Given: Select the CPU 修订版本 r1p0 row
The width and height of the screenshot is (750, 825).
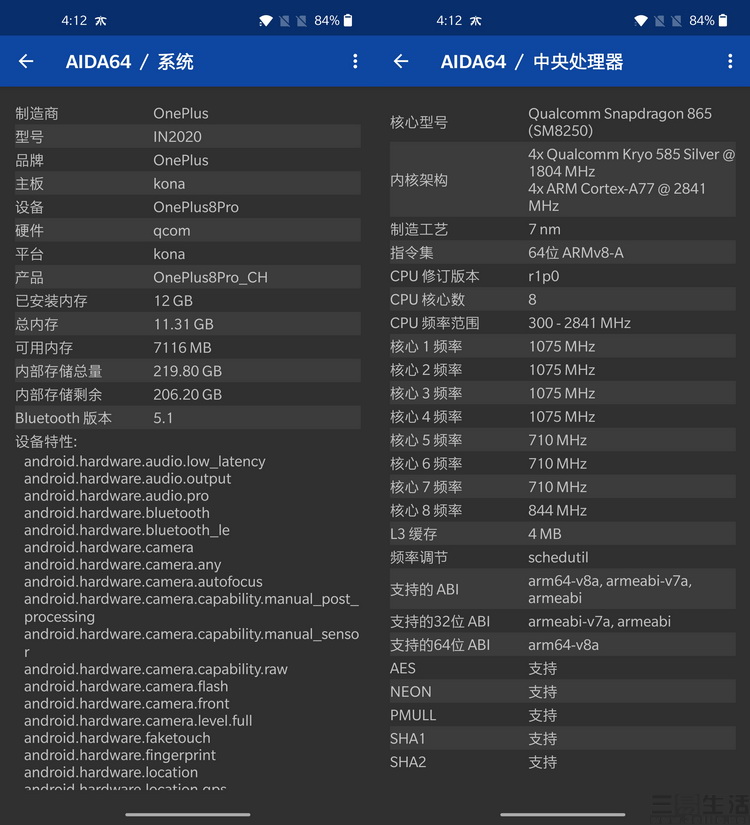Looking at the screenshot, I should [563, 276].
